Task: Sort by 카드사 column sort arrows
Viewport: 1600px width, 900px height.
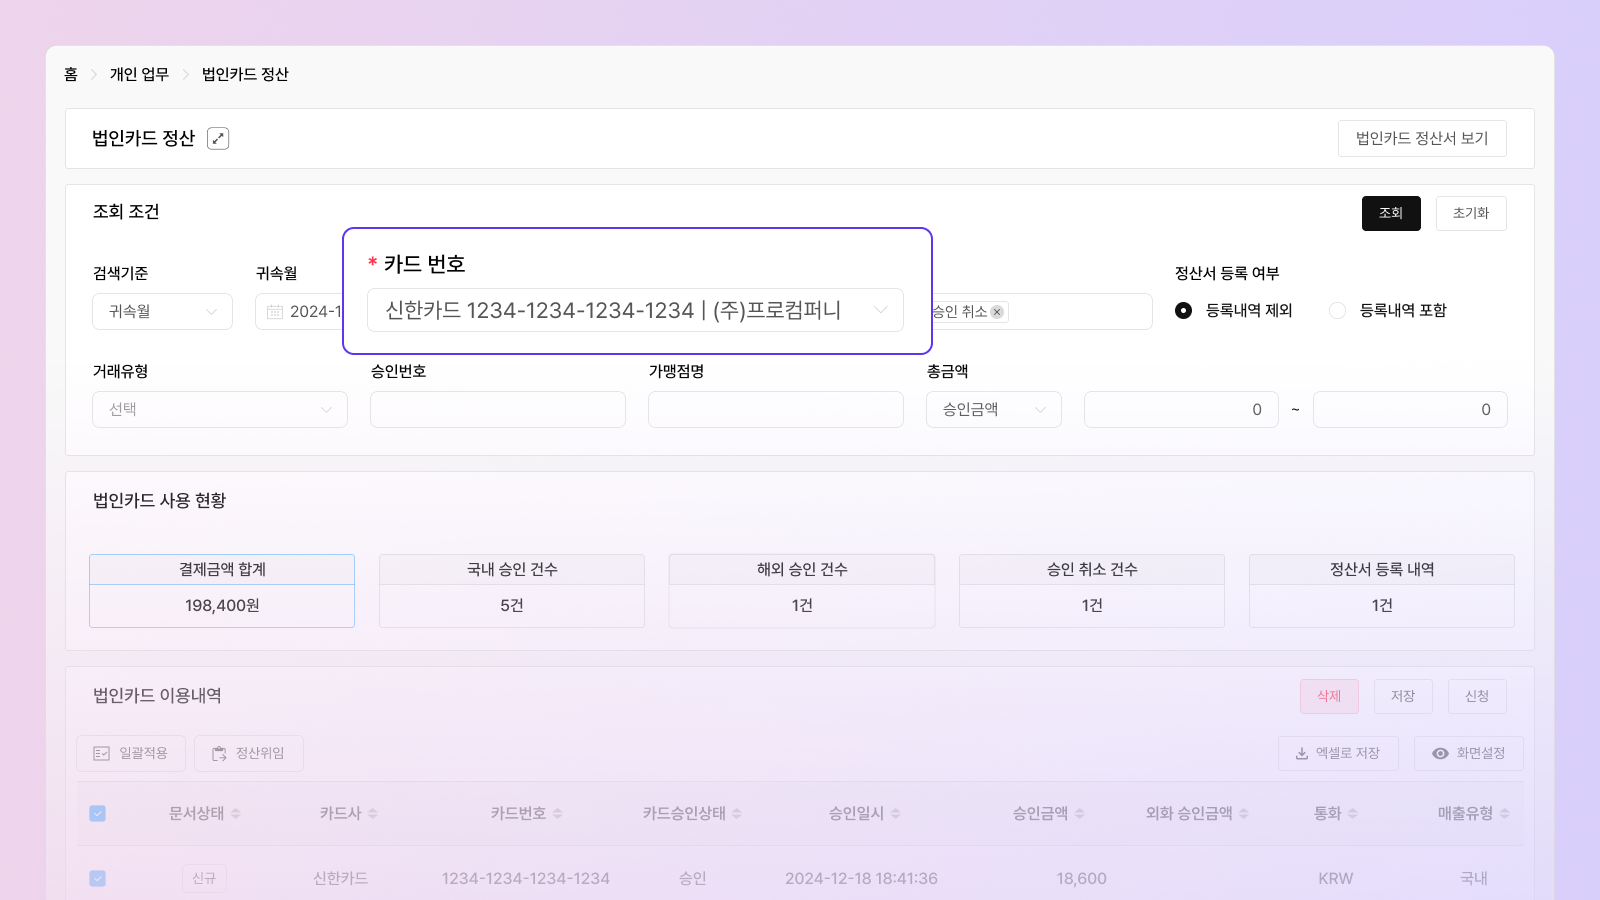Action: (373, 814)
